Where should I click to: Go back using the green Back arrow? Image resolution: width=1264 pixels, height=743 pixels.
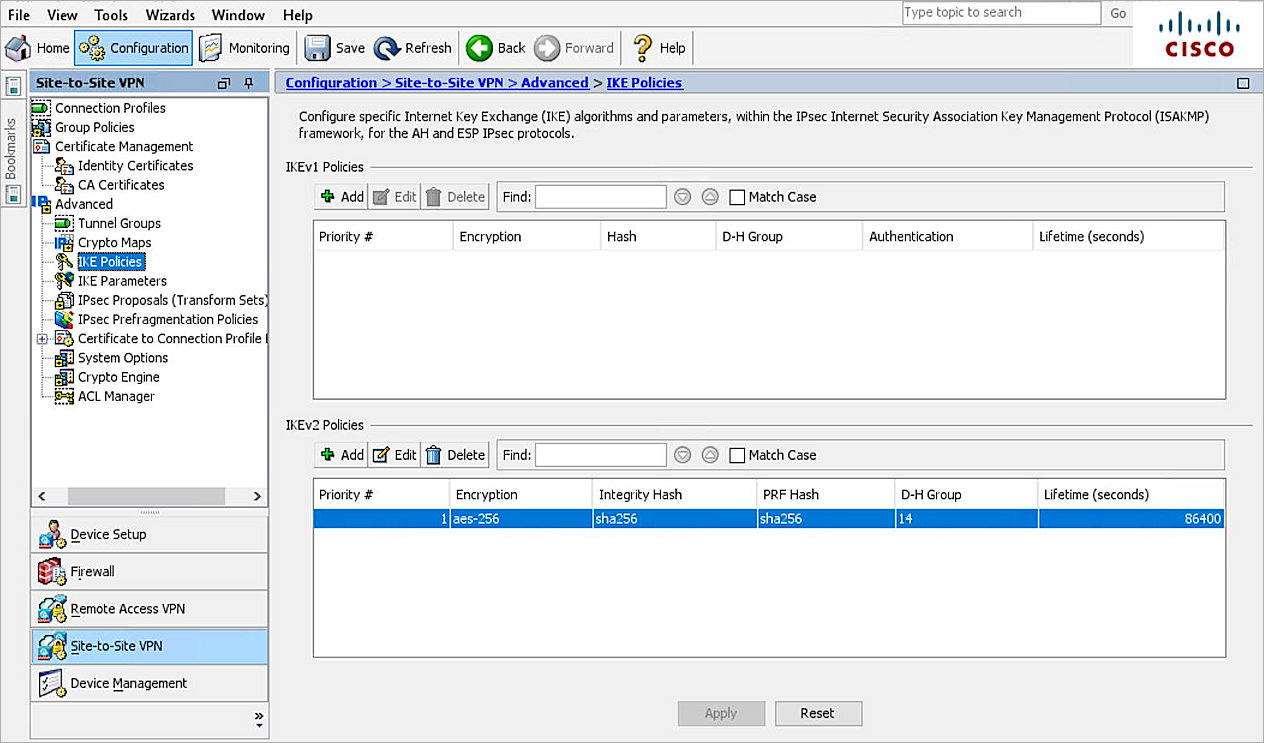(x=479, y=48)
